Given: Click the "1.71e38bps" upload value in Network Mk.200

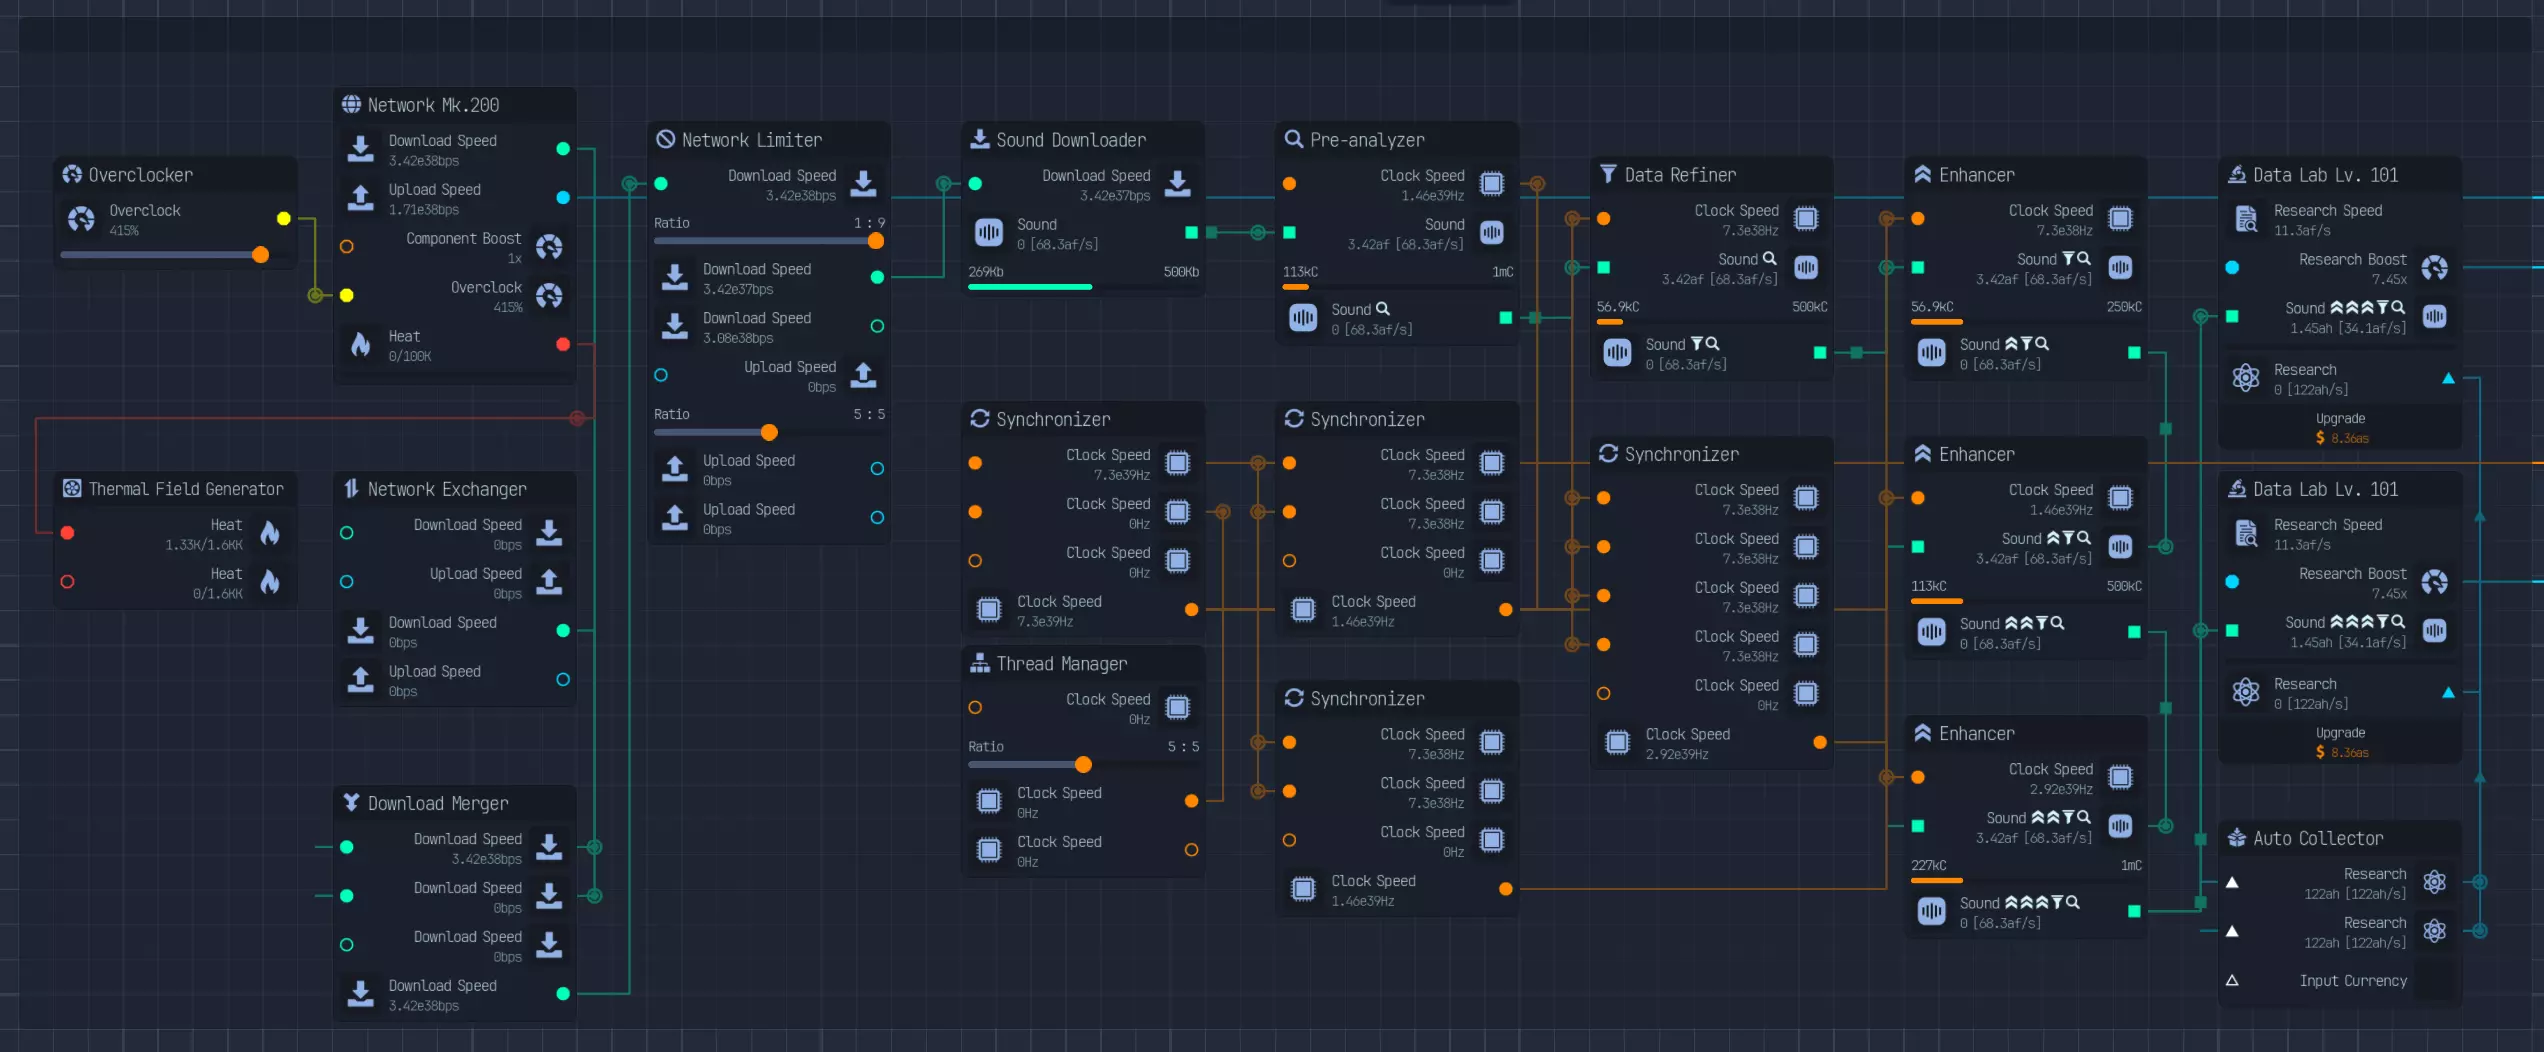Looking at the screenshot, I should click(x=424, y=209).
